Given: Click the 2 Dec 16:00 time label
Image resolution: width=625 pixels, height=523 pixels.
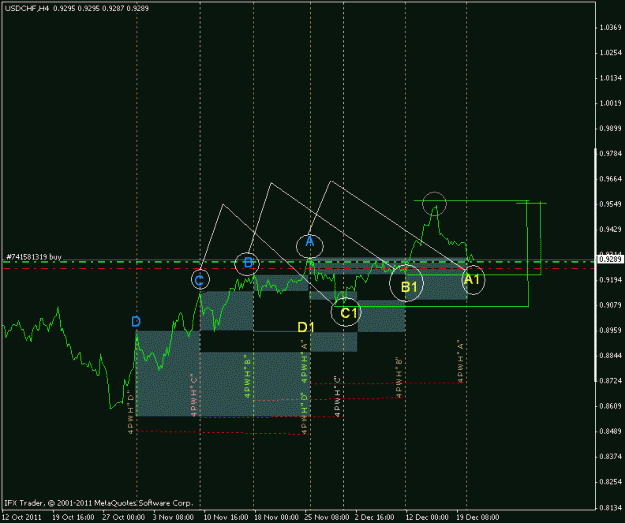Looking at the screenshot, I should tap(375, 517).
